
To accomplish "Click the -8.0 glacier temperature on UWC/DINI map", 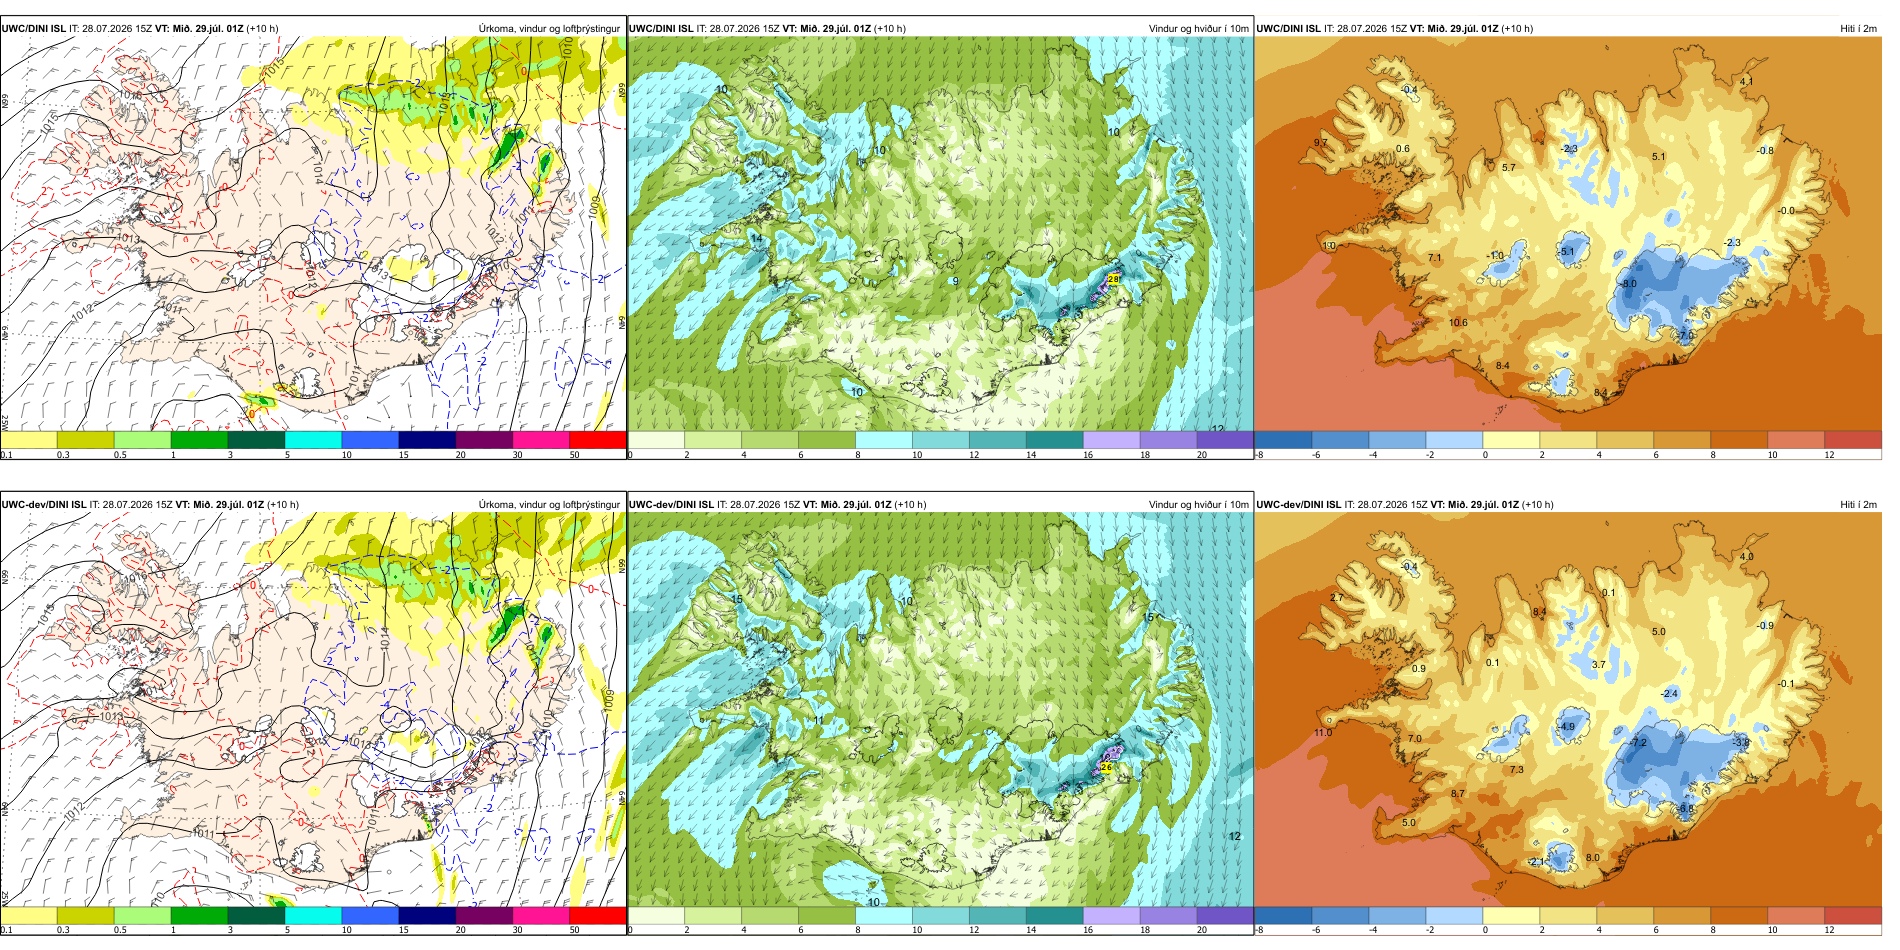I will pyautogui.click(x=1628, y=284).
